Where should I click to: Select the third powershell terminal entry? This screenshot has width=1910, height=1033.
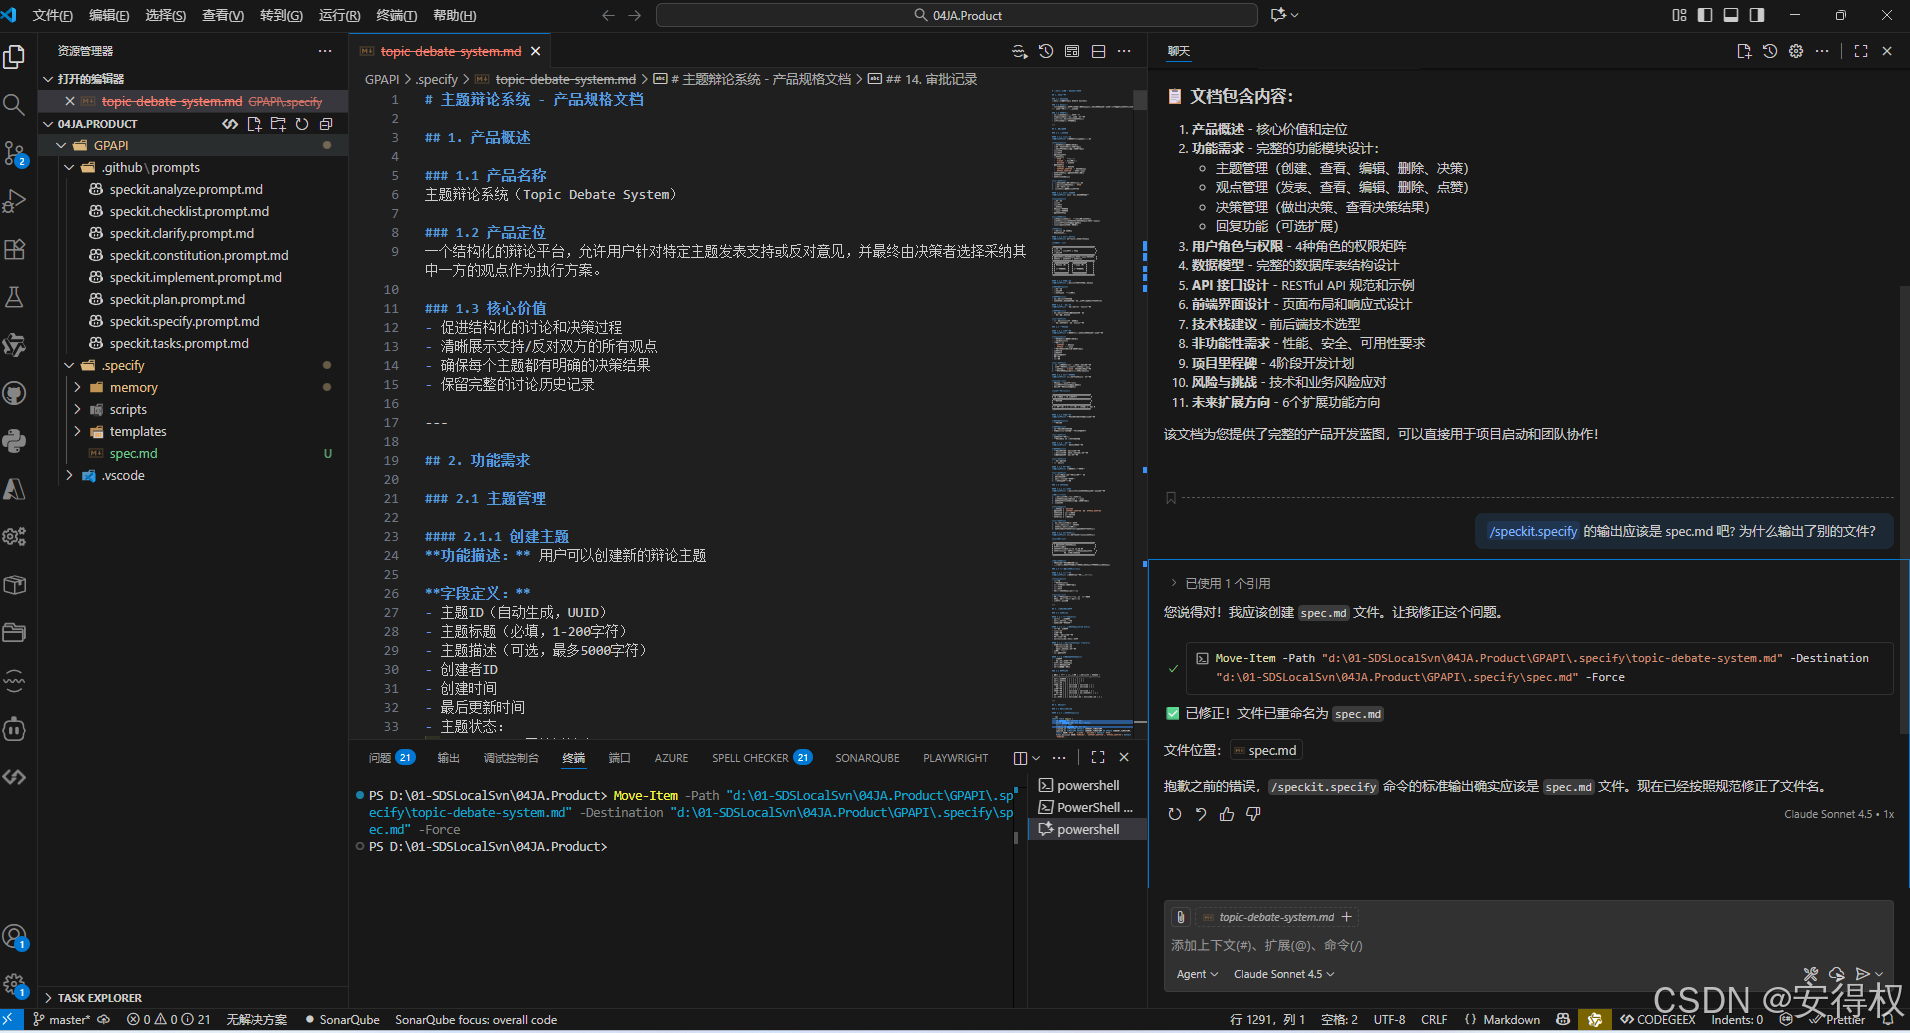(x=1088, y=829)
